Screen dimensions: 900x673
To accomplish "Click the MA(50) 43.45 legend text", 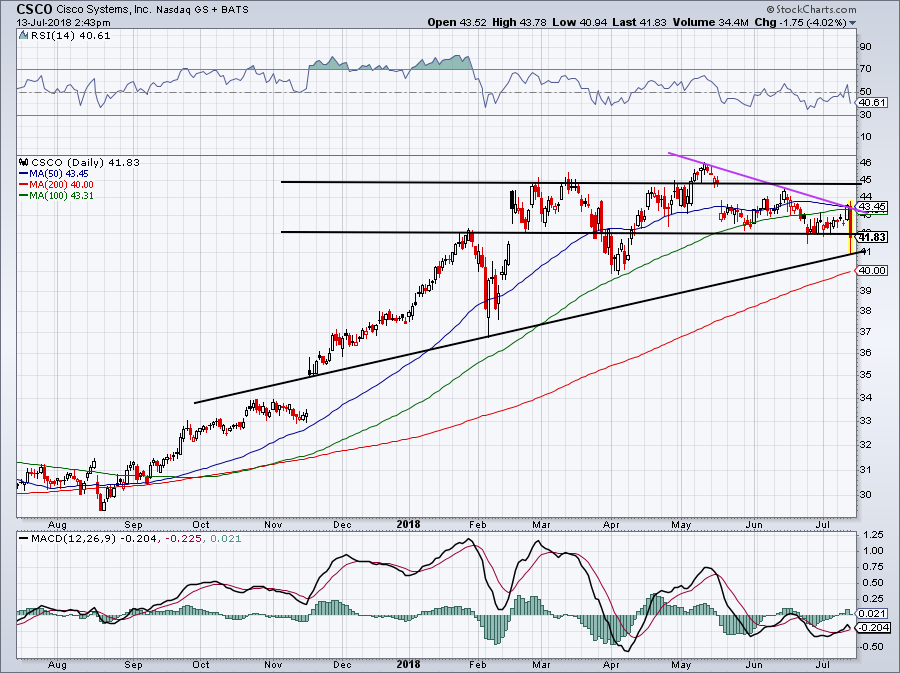I will point(59,173).
